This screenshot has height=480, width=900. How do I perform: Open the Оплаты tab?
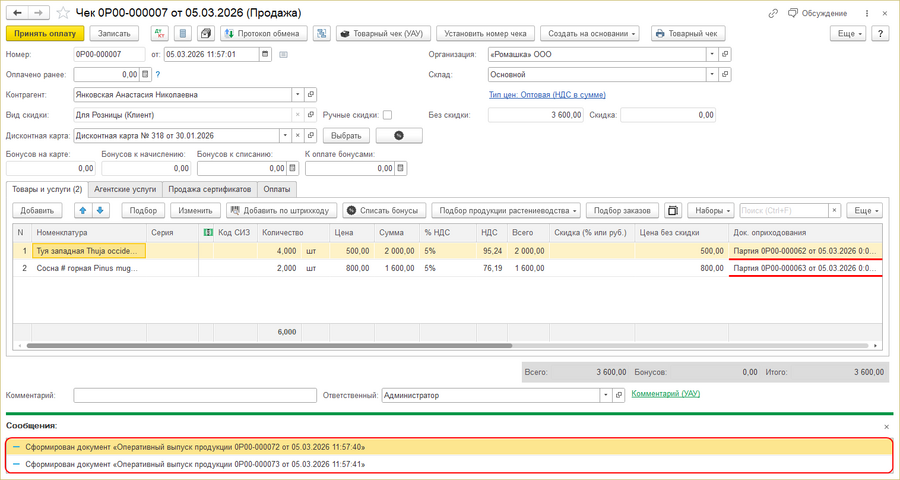point(277,188)
